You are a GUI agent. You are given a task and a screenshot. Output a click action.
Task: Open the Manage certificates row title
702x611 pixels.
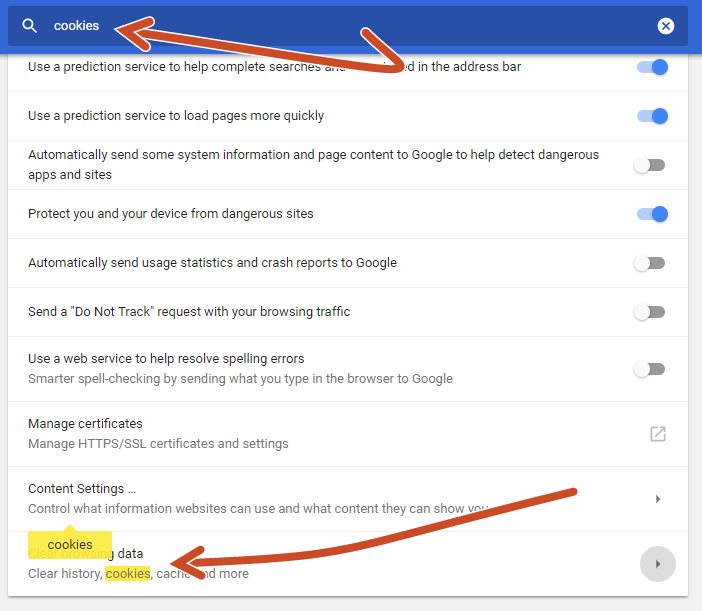[x=85, y=424]
